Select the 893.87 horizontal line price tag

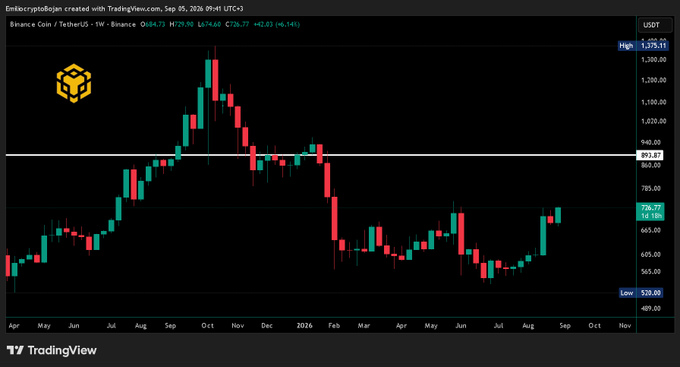click(x=649, y=155)
